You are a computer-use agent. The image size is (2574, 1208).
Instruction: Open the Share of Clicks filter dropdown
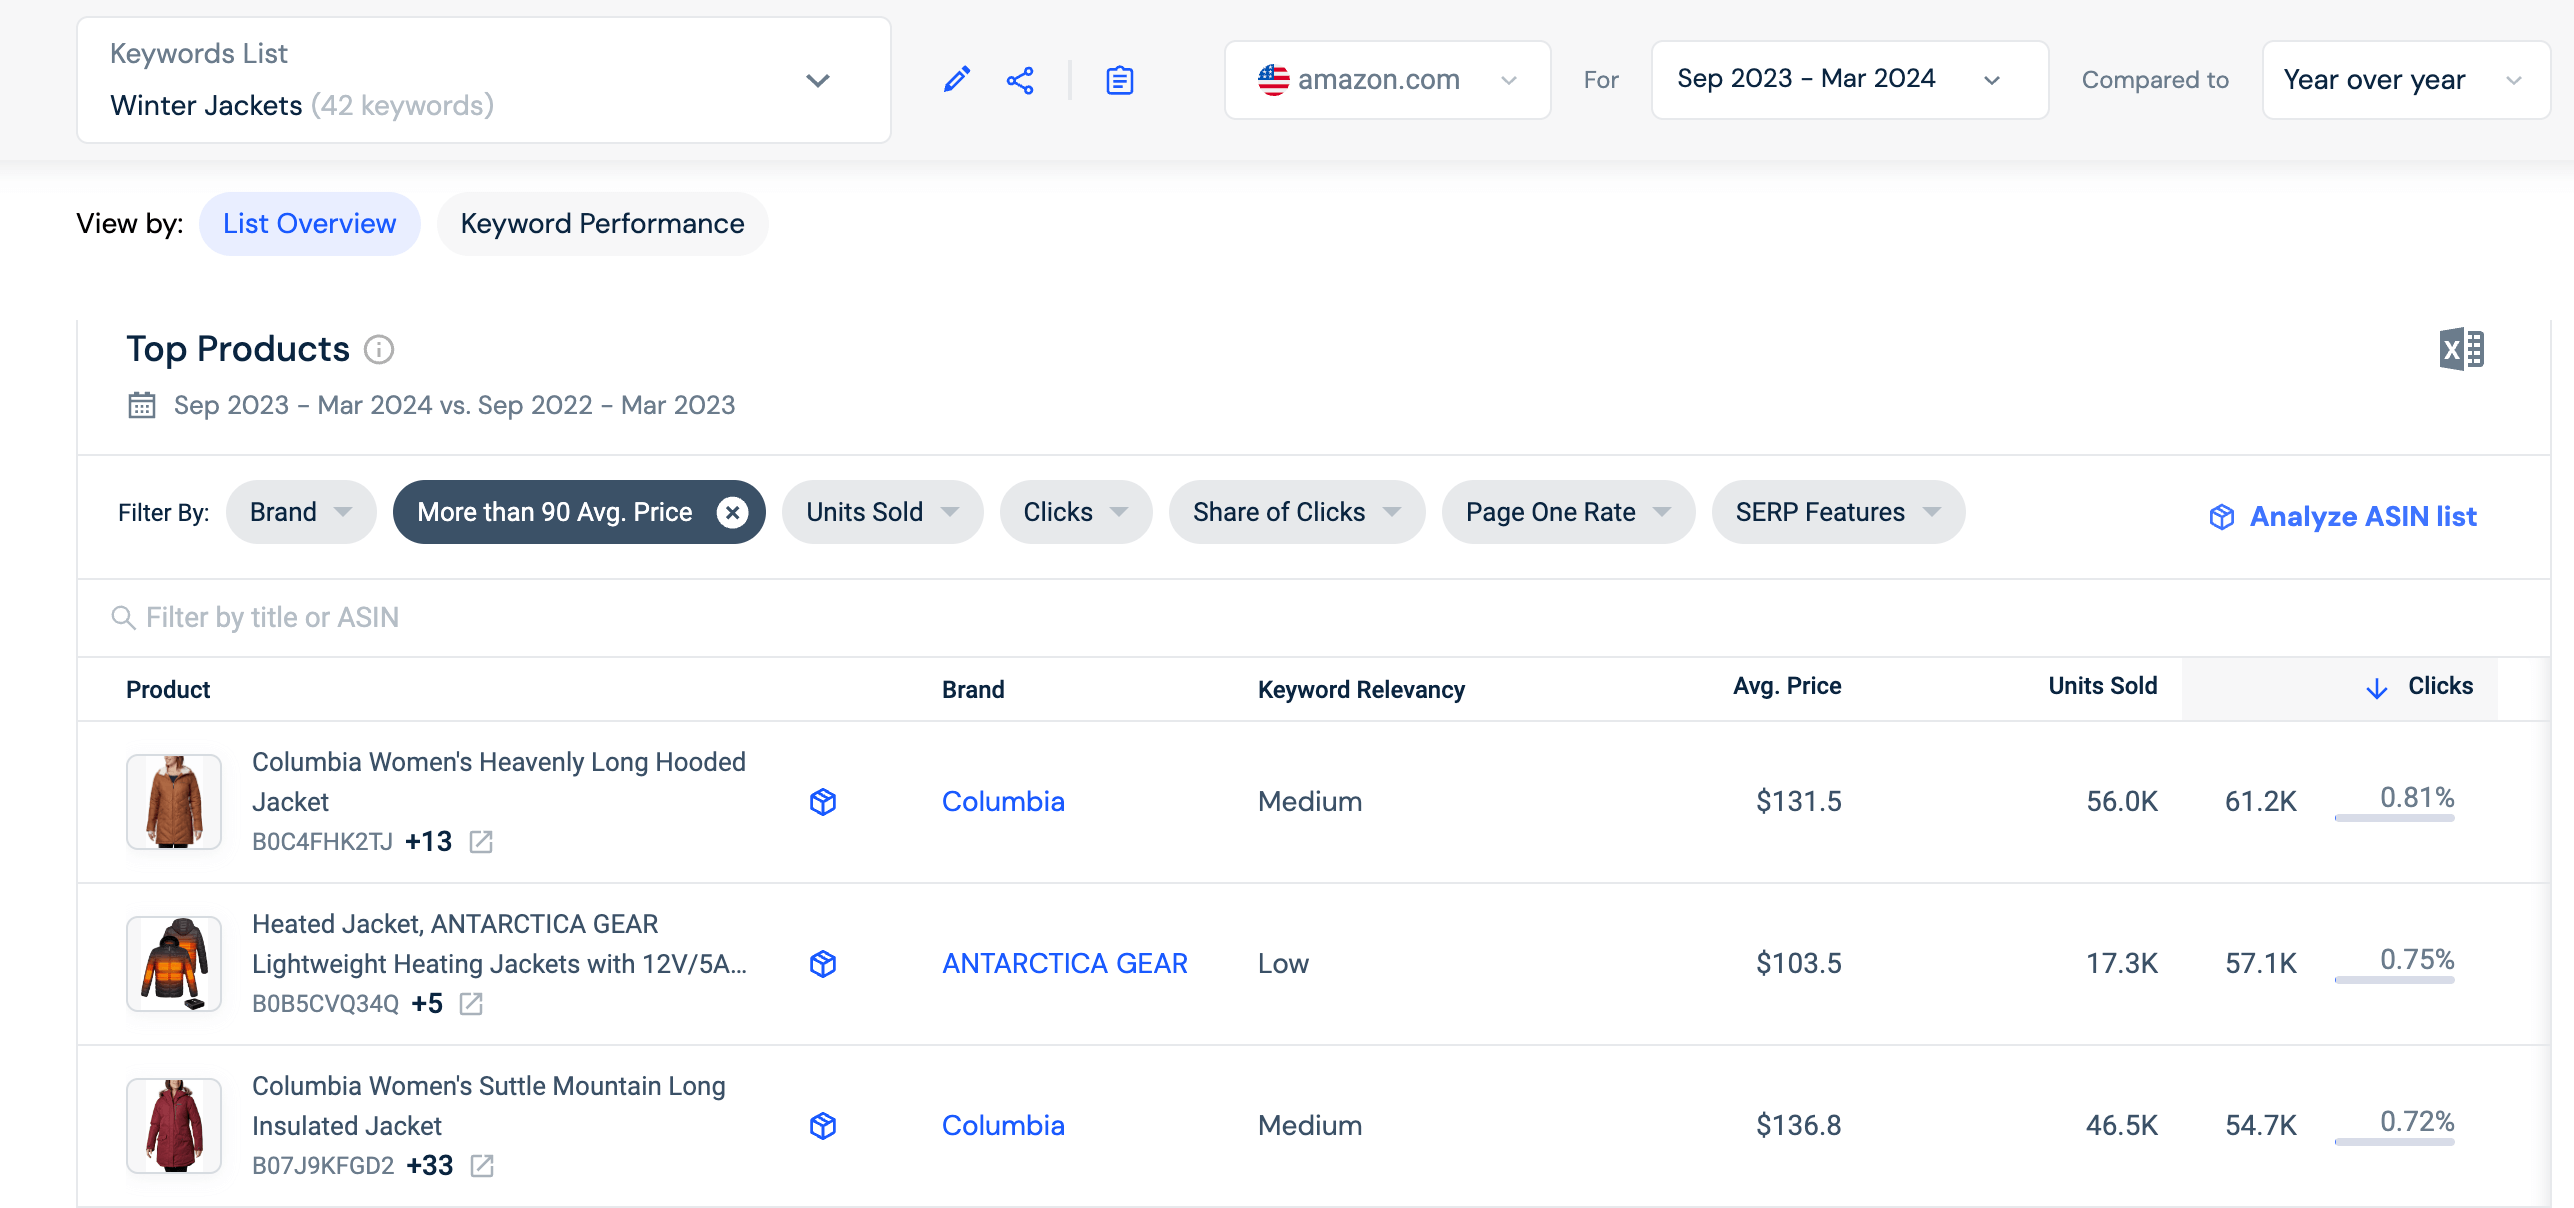pyautogui.click(x=1297, y=512)
